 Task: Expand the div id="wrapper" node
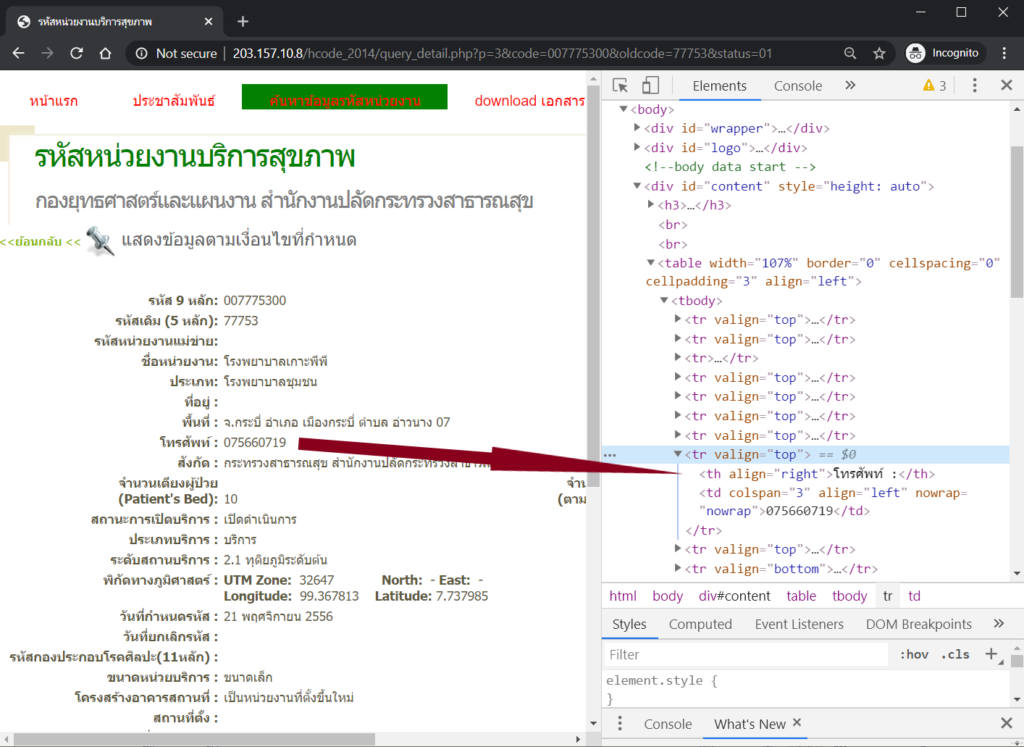point(639,128)
